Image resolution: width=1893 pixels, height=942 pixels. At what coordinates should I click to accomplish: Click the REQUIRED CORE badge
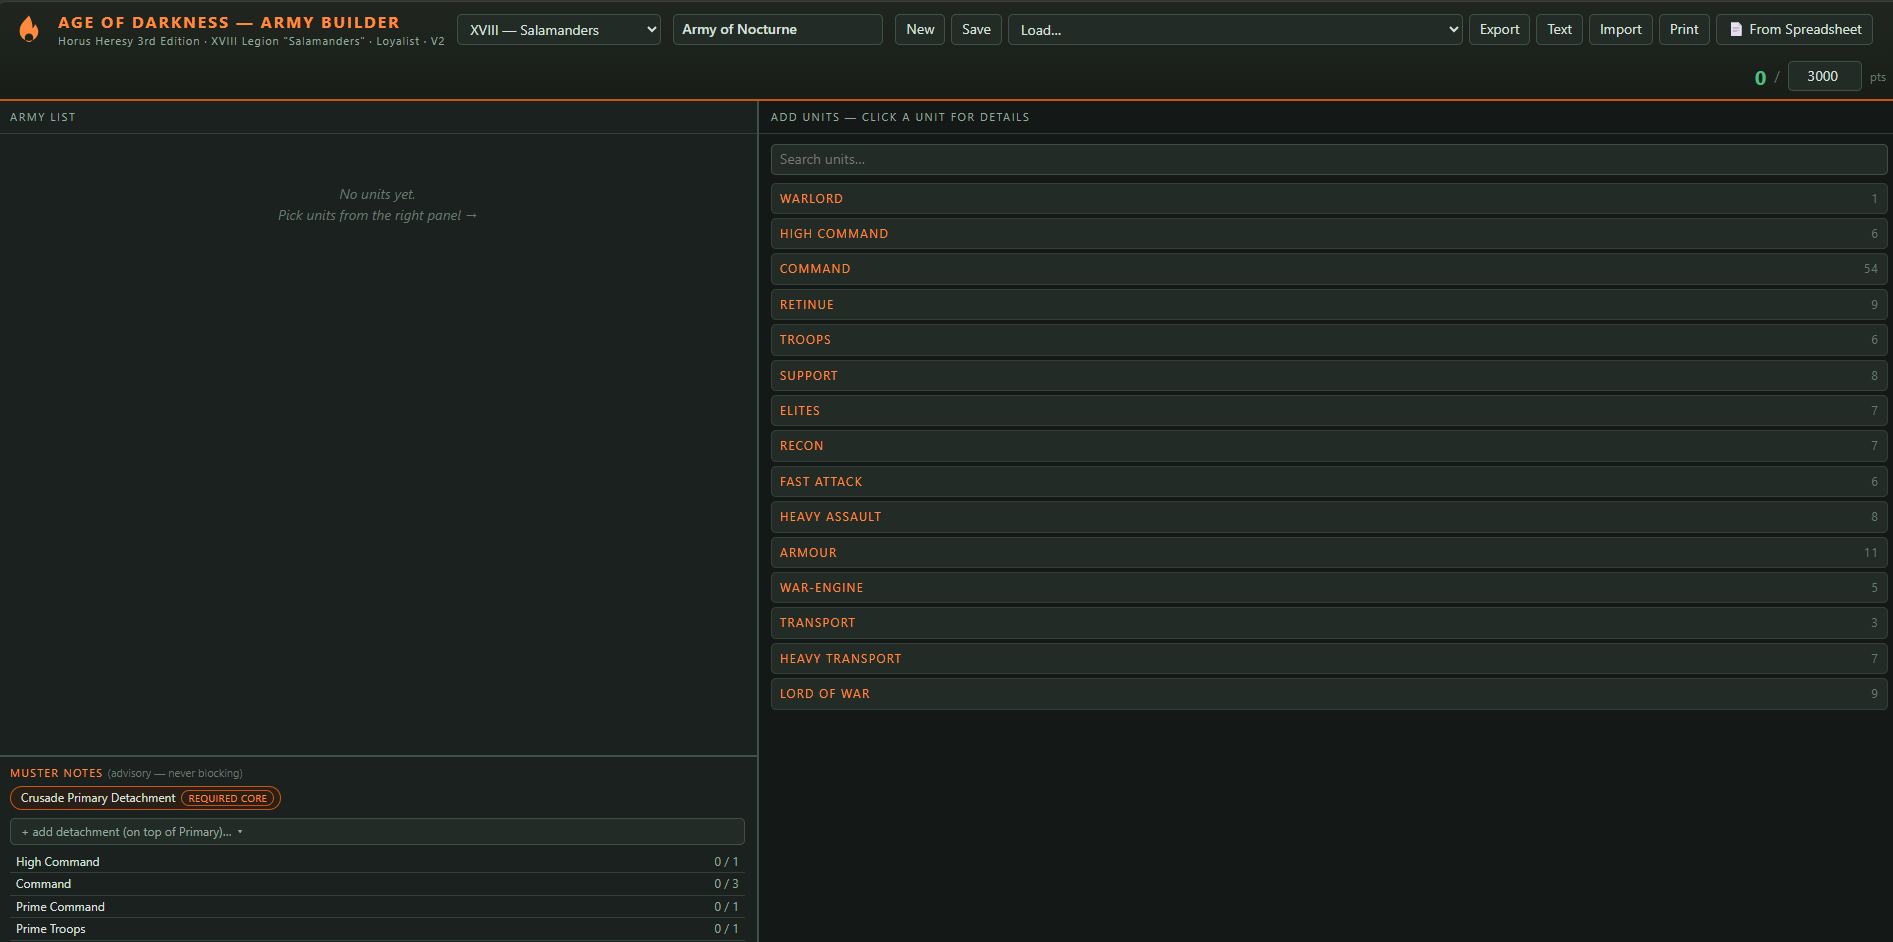point(228,799)
